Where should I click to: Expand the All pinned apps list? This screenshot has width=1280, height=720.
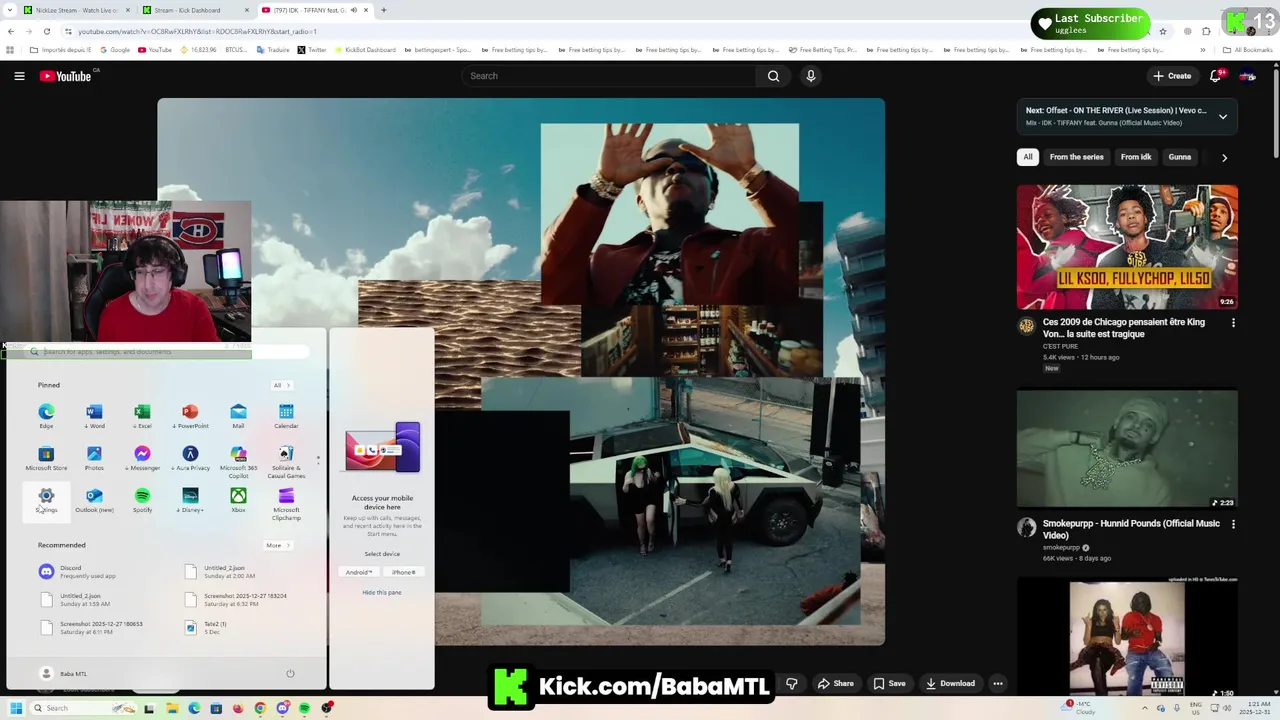point(281,385)
